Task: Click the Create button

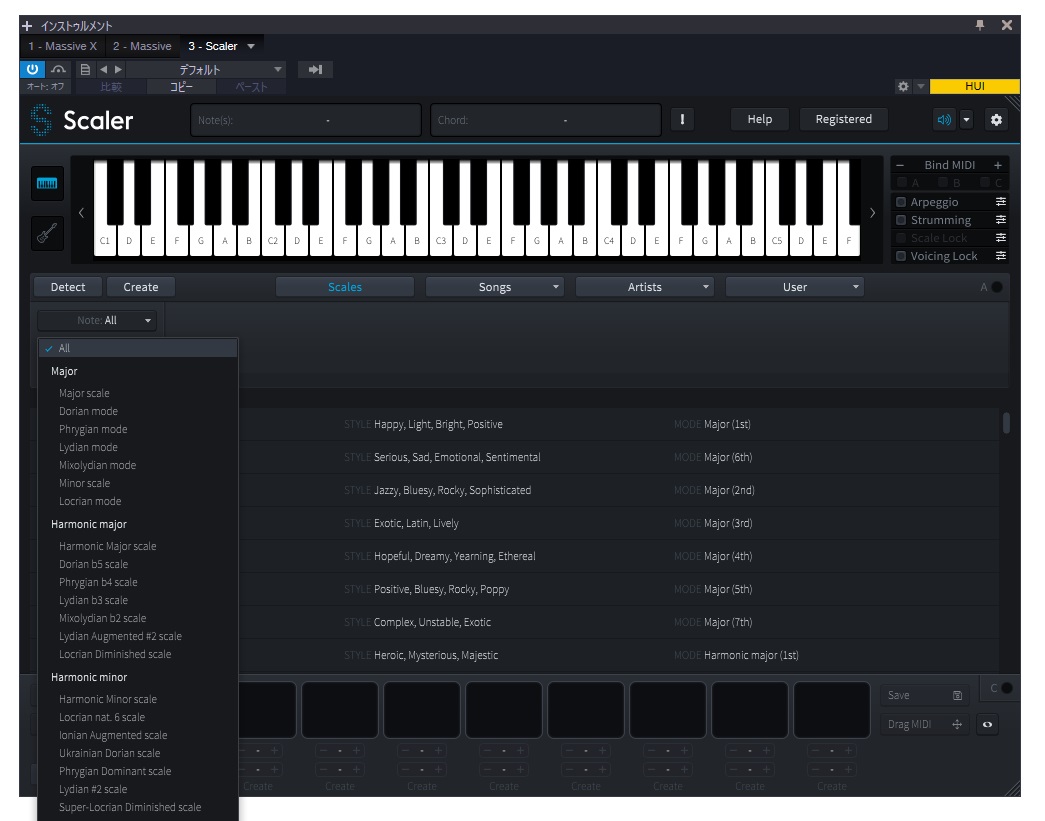Action: tap(141, 287)
